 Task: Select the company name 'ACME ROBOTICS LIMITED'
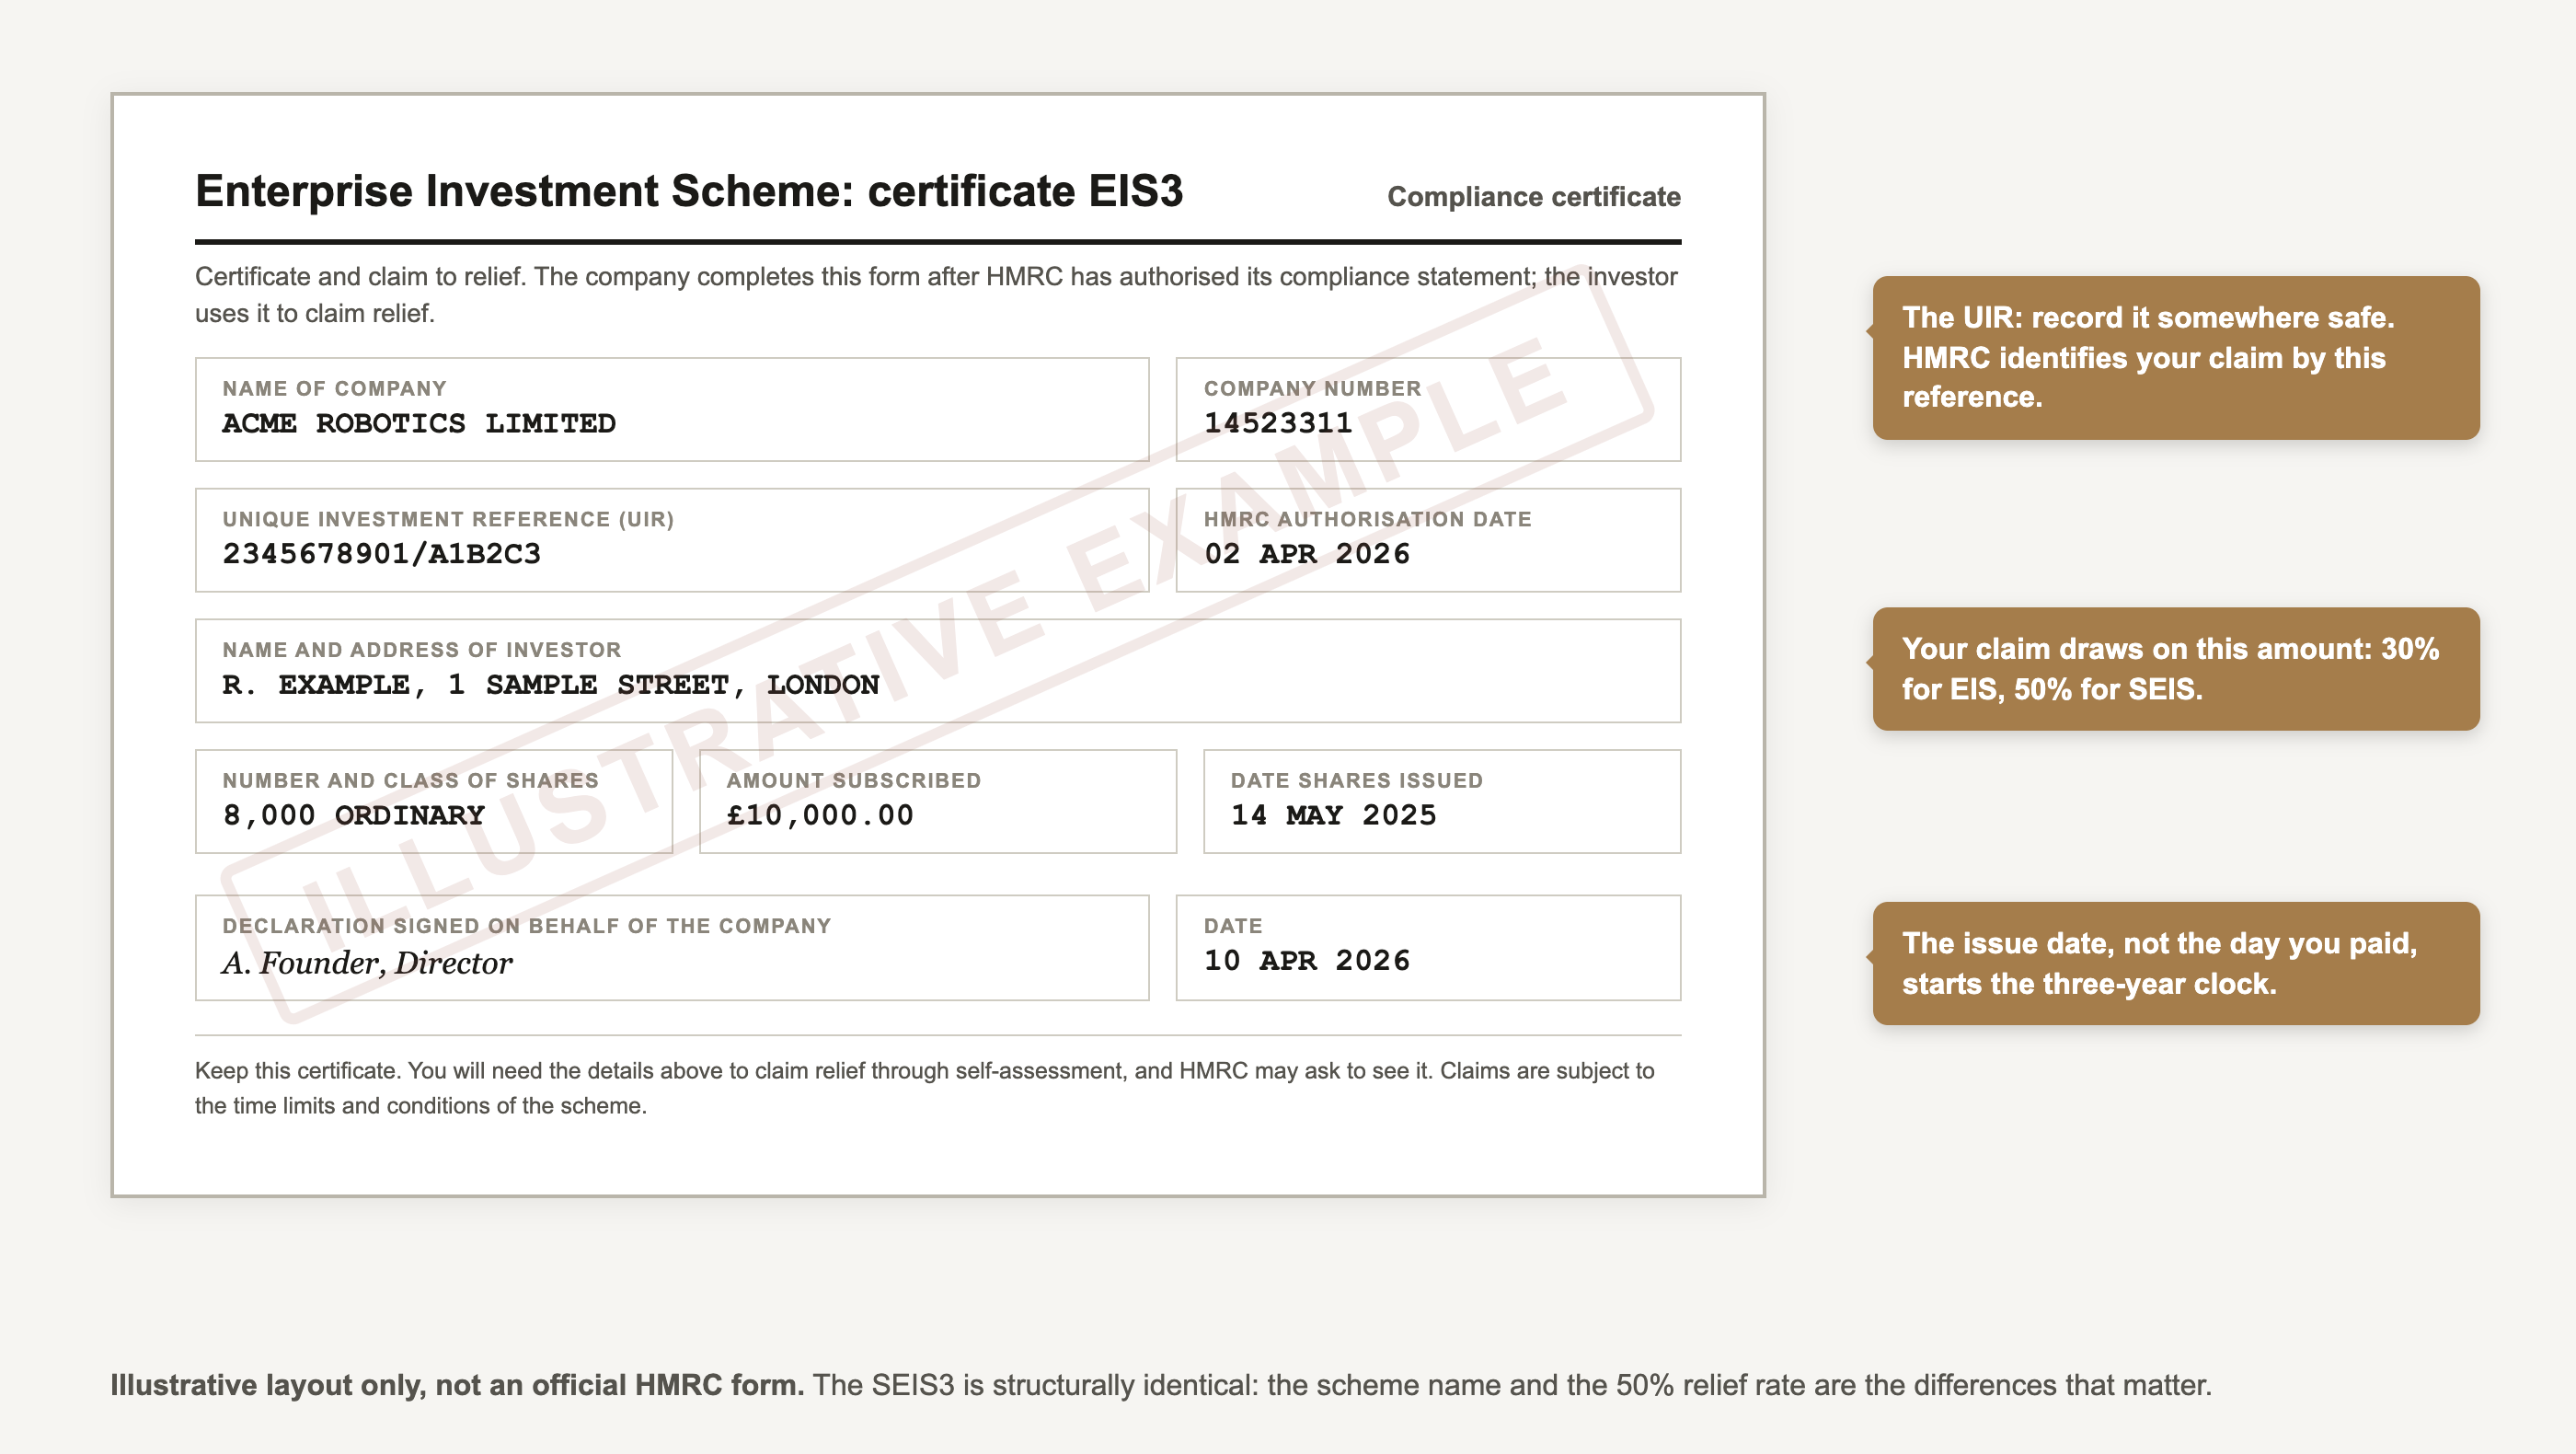click(419, 423)
